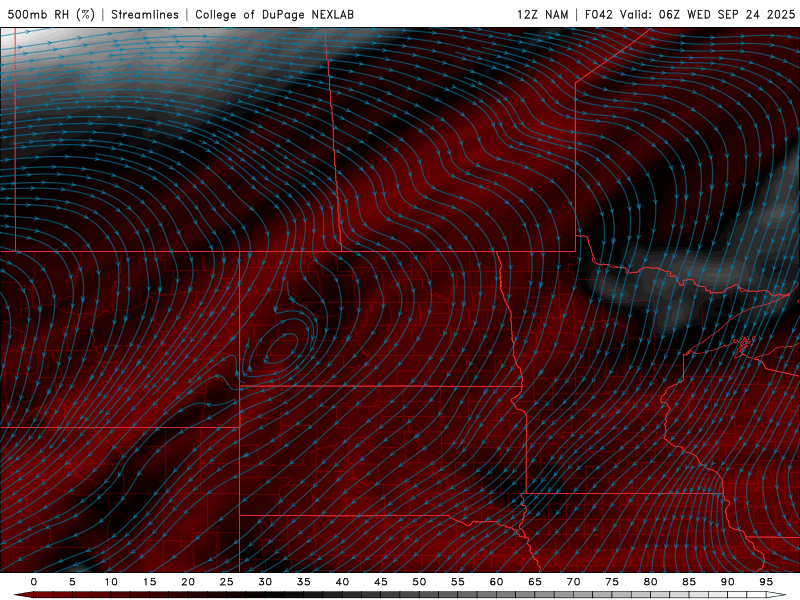Click the "50" label on the colorbar
This screenshot has height=600, width=800.
pos(419,582)
